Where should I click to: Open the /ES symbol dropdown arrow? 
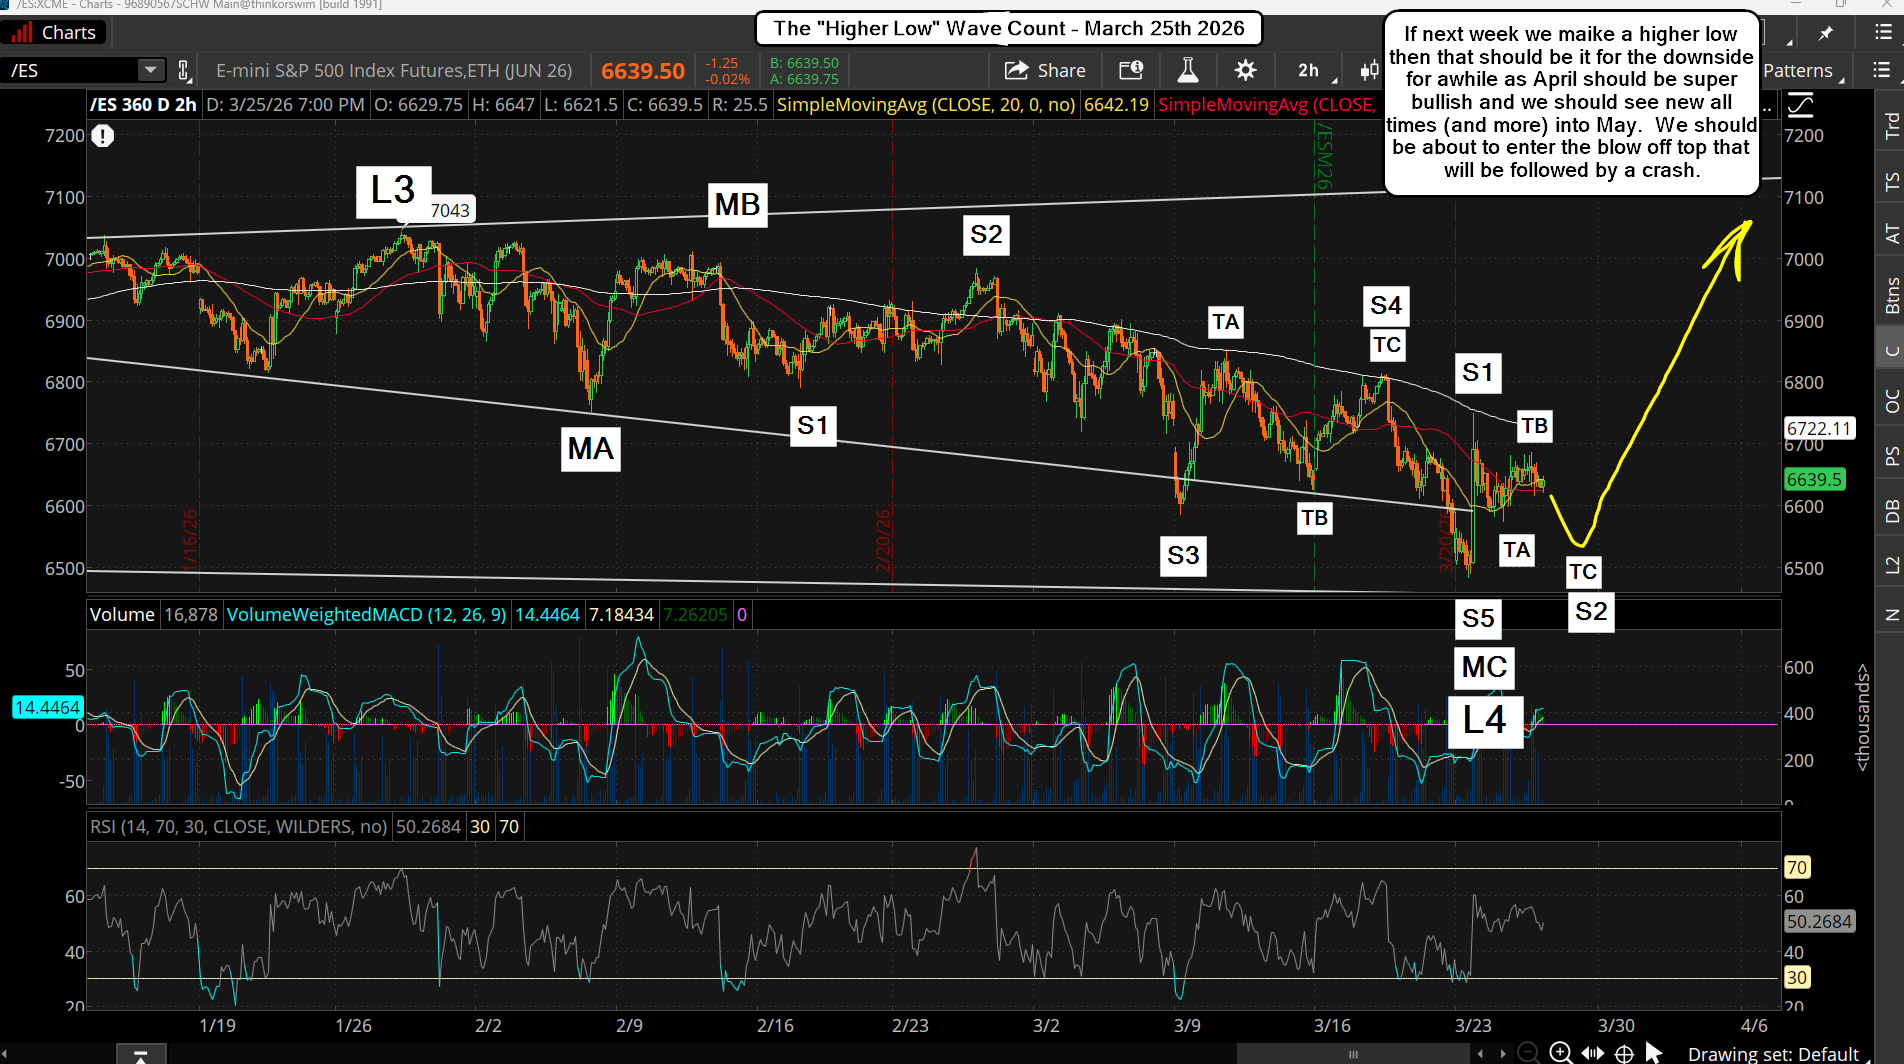pos(150,70)
